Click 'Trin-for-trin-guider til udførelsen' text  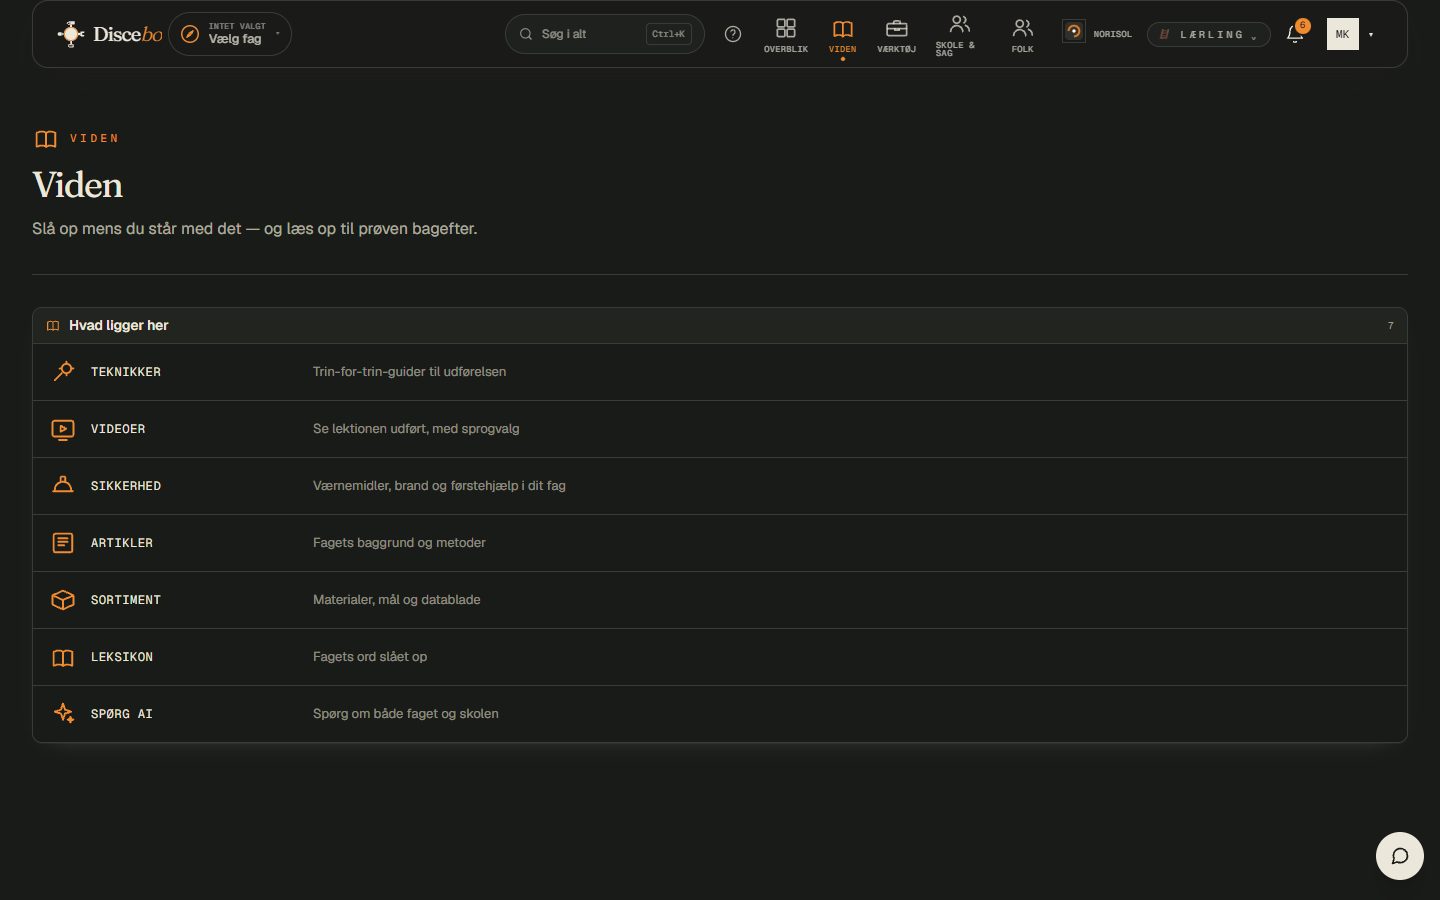(409, 372)
